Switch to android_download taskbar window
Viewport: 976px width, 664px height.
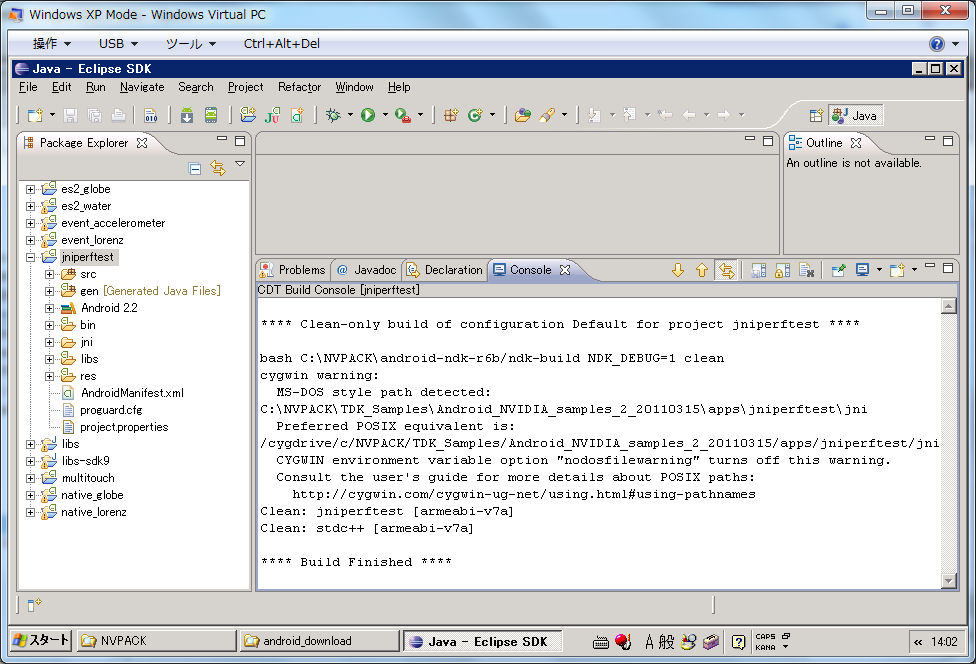[319, 640]
